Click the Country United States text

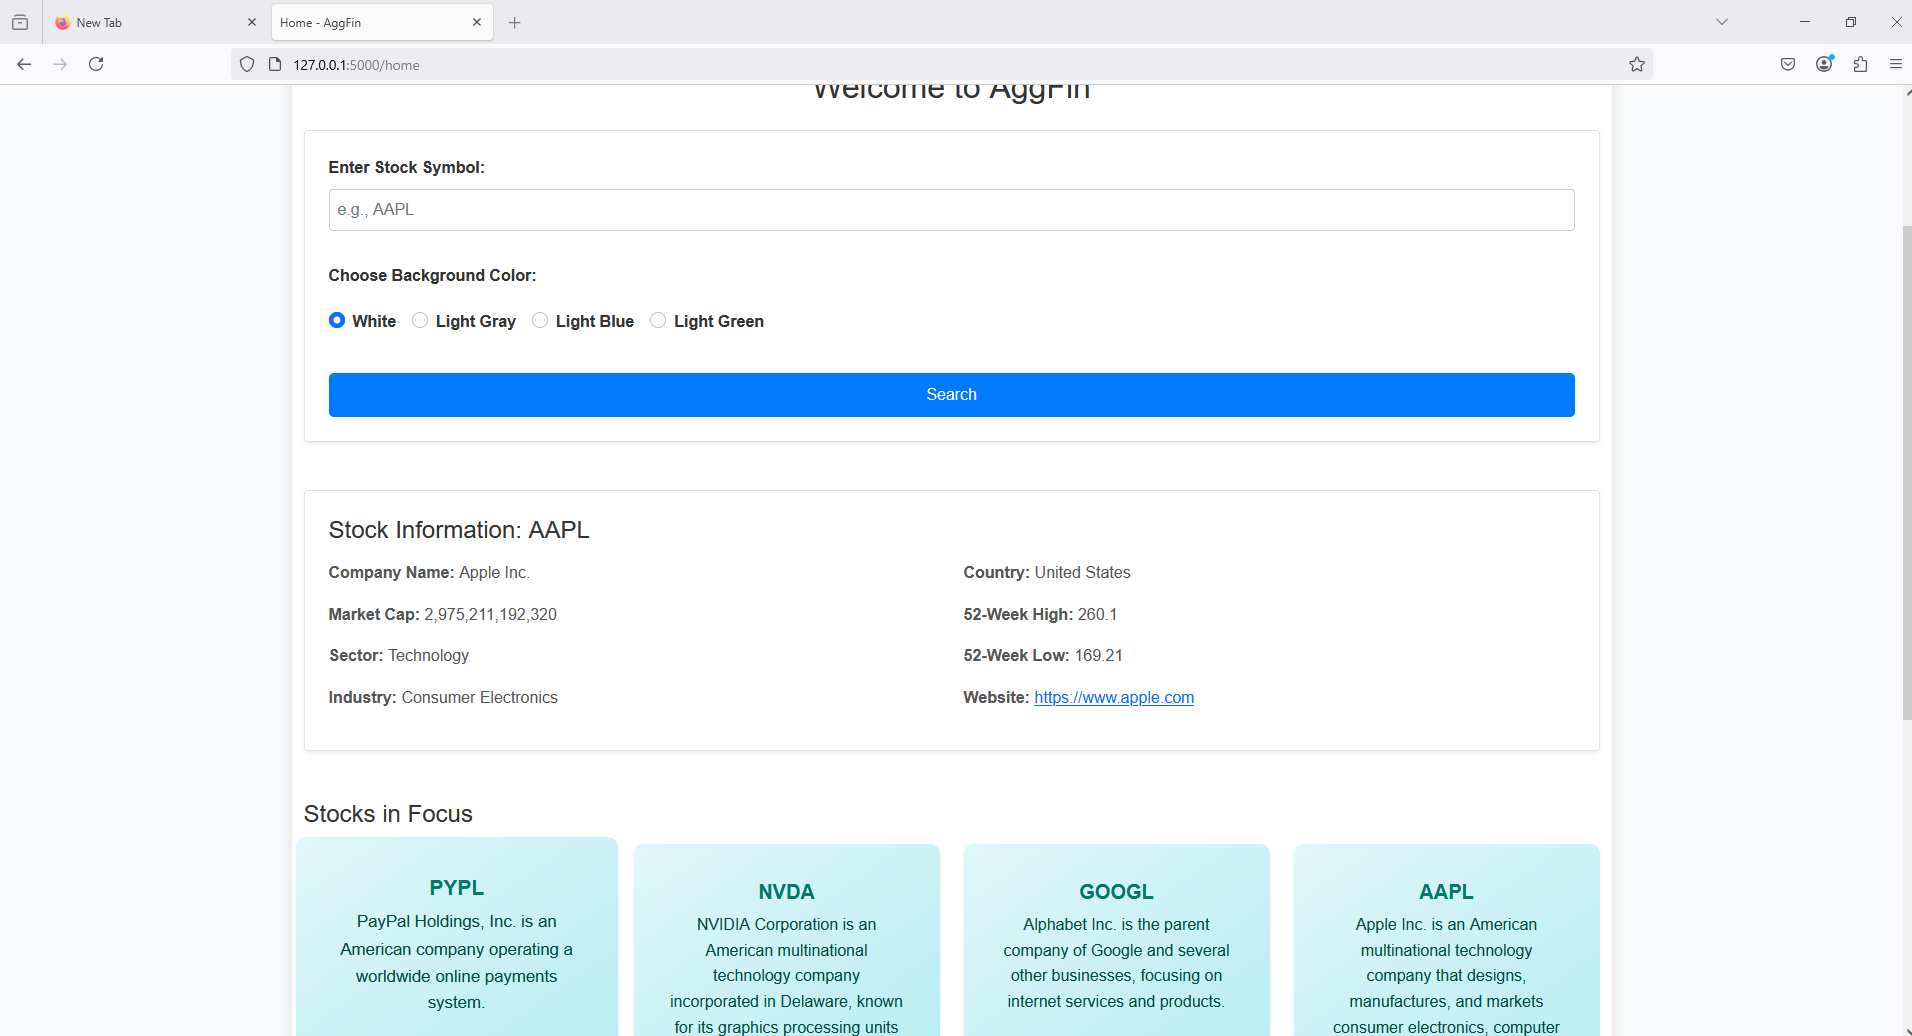(1047, 573)
